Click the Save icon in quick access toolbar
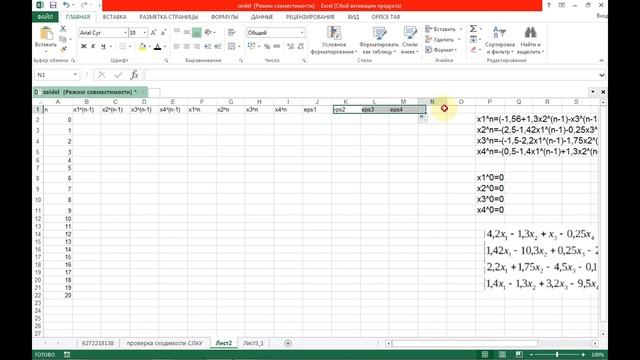640x360 pixels. click(53, 5)
